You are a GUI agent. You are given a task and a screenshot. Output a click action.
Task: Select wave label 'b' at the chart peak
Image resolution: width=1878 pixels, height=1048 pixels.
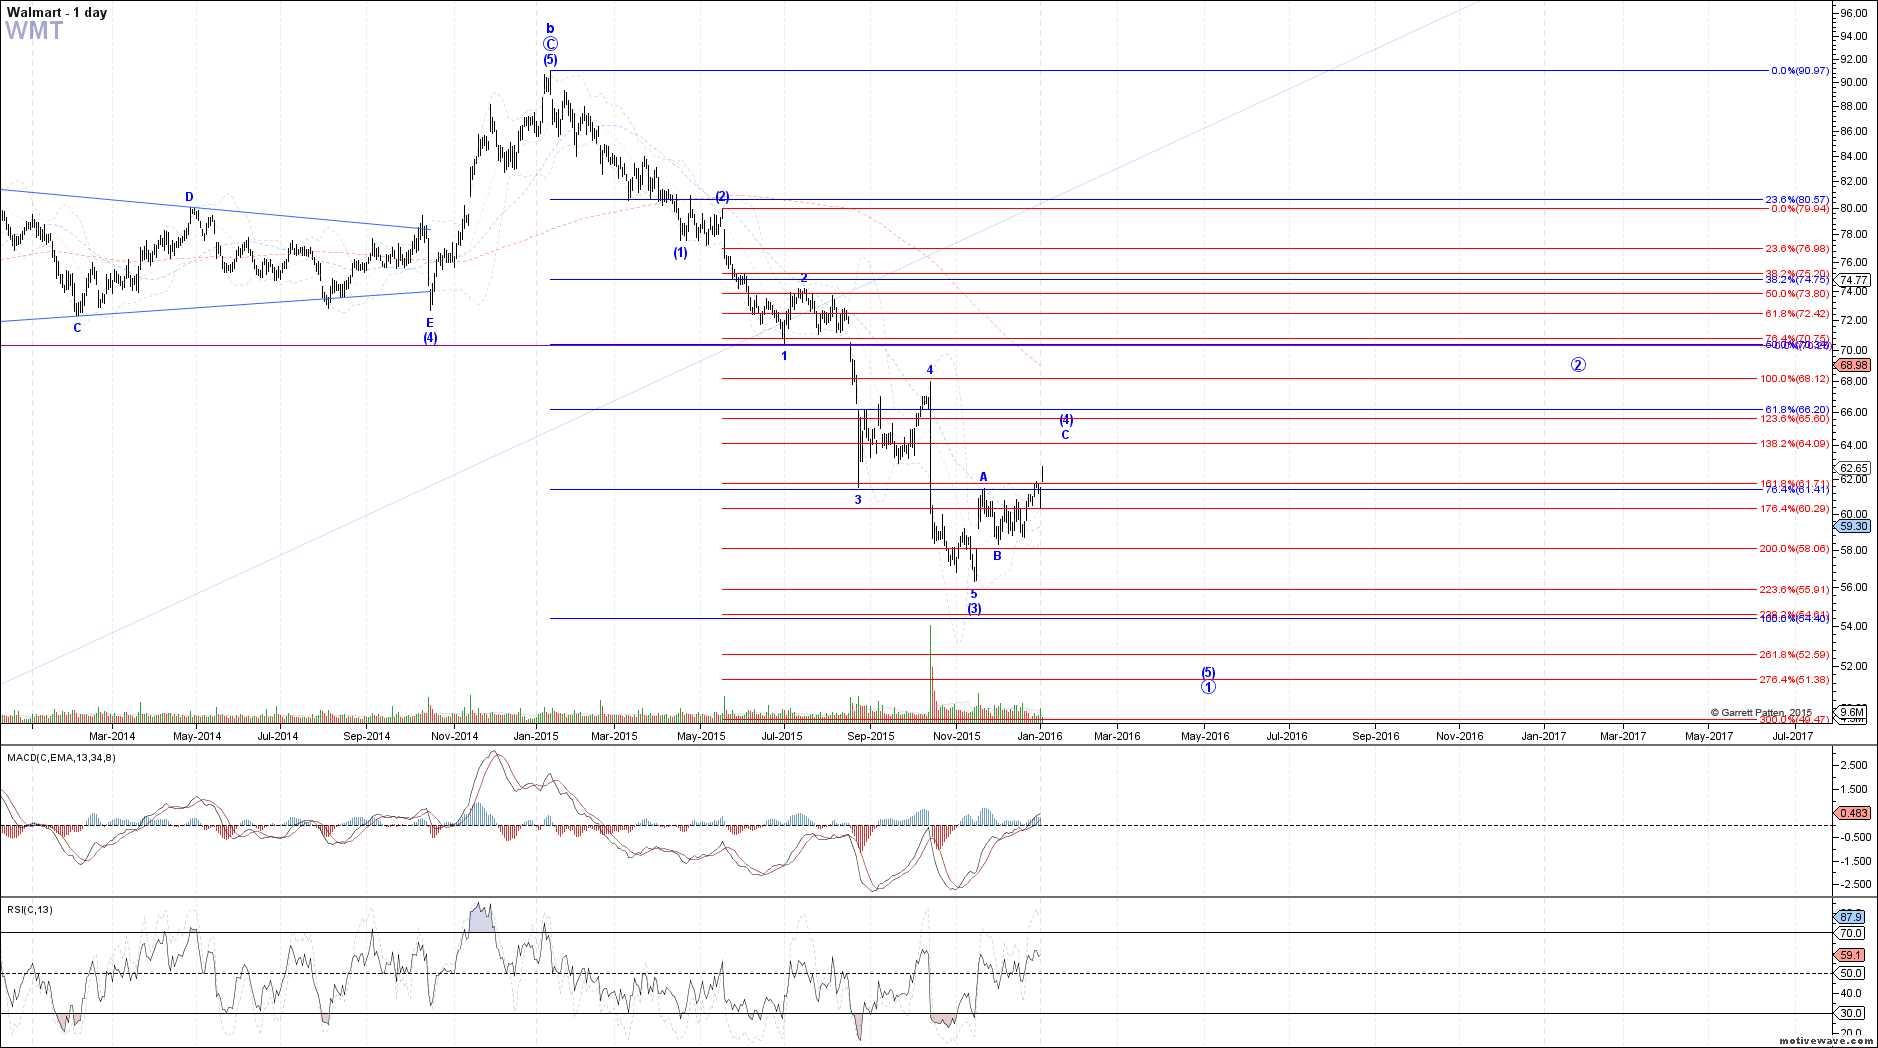[550, 29]
